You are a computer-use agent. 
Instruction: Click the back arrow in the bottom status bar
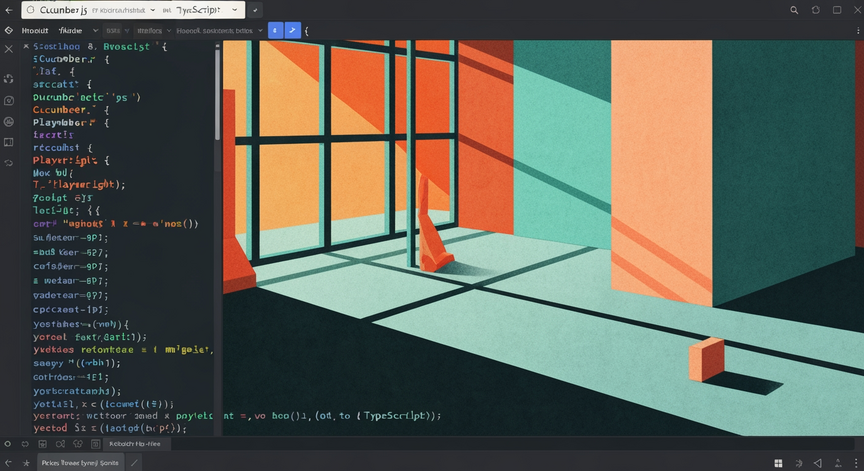[8, 463]
